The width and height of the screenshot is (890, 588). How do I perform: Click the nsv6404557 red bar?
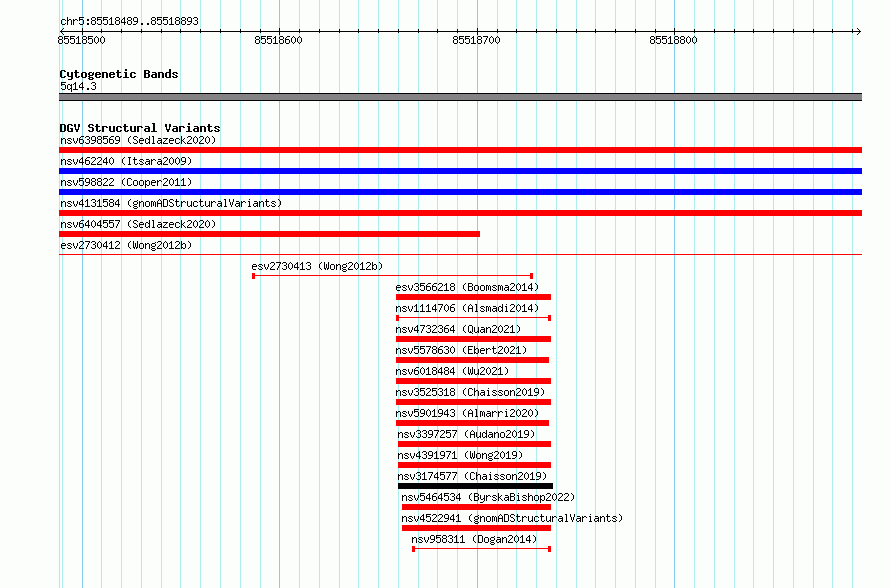tap(270, 234)
